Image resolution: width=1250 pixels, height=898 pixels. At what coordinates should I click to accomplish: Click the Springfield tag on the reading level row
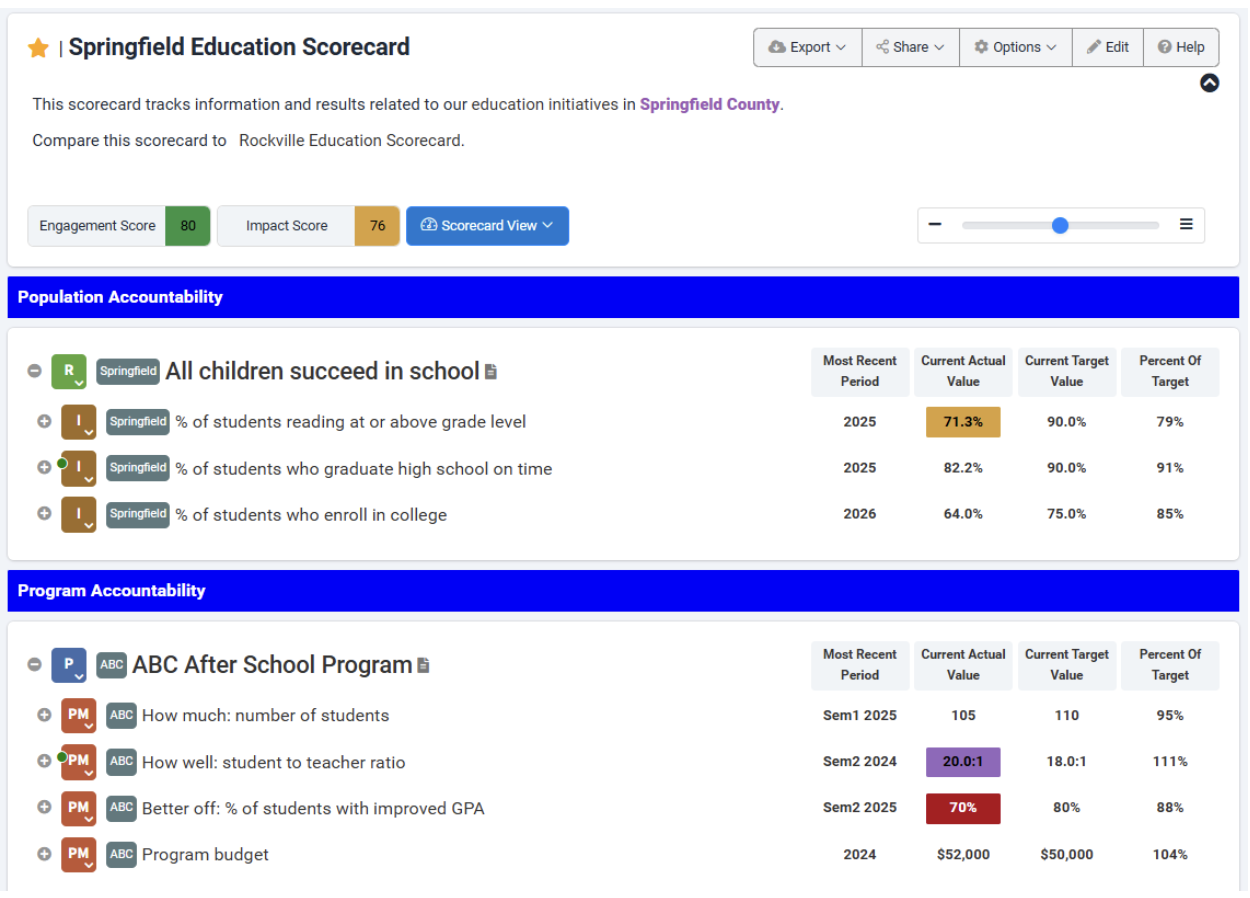pyautogui.click(x=138, y=422)
